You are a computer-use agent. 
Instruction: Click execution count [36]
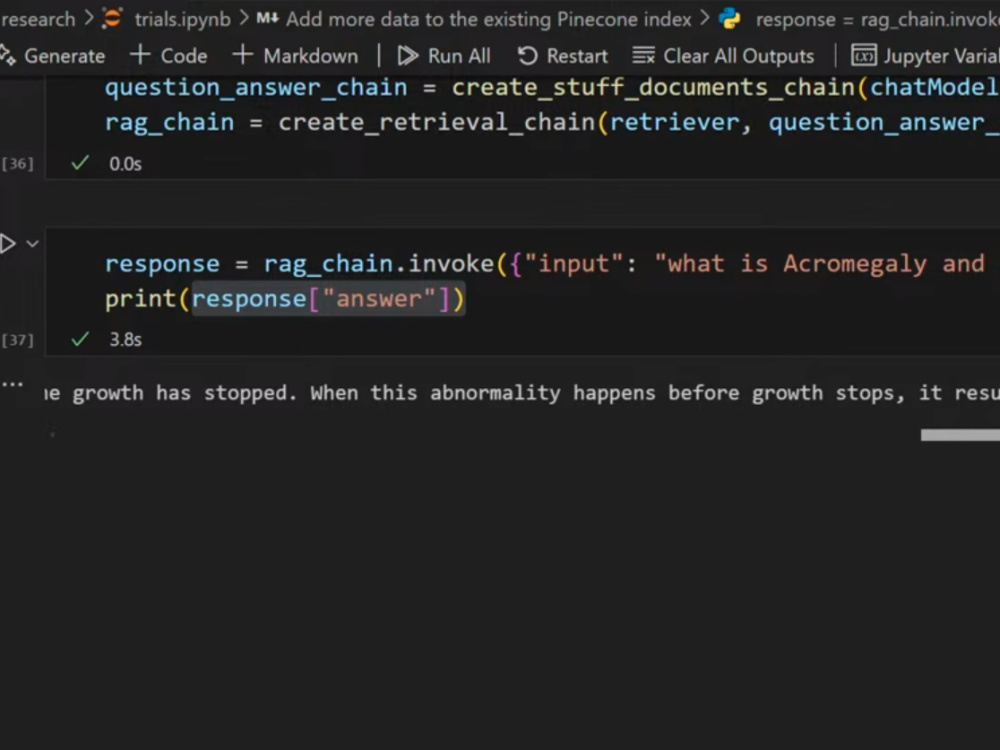pos(18,164)
